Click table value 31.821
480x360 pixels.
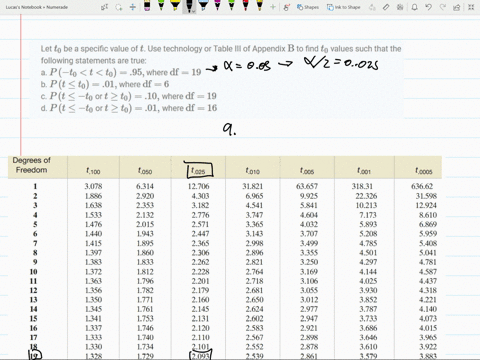coord(252,186)
